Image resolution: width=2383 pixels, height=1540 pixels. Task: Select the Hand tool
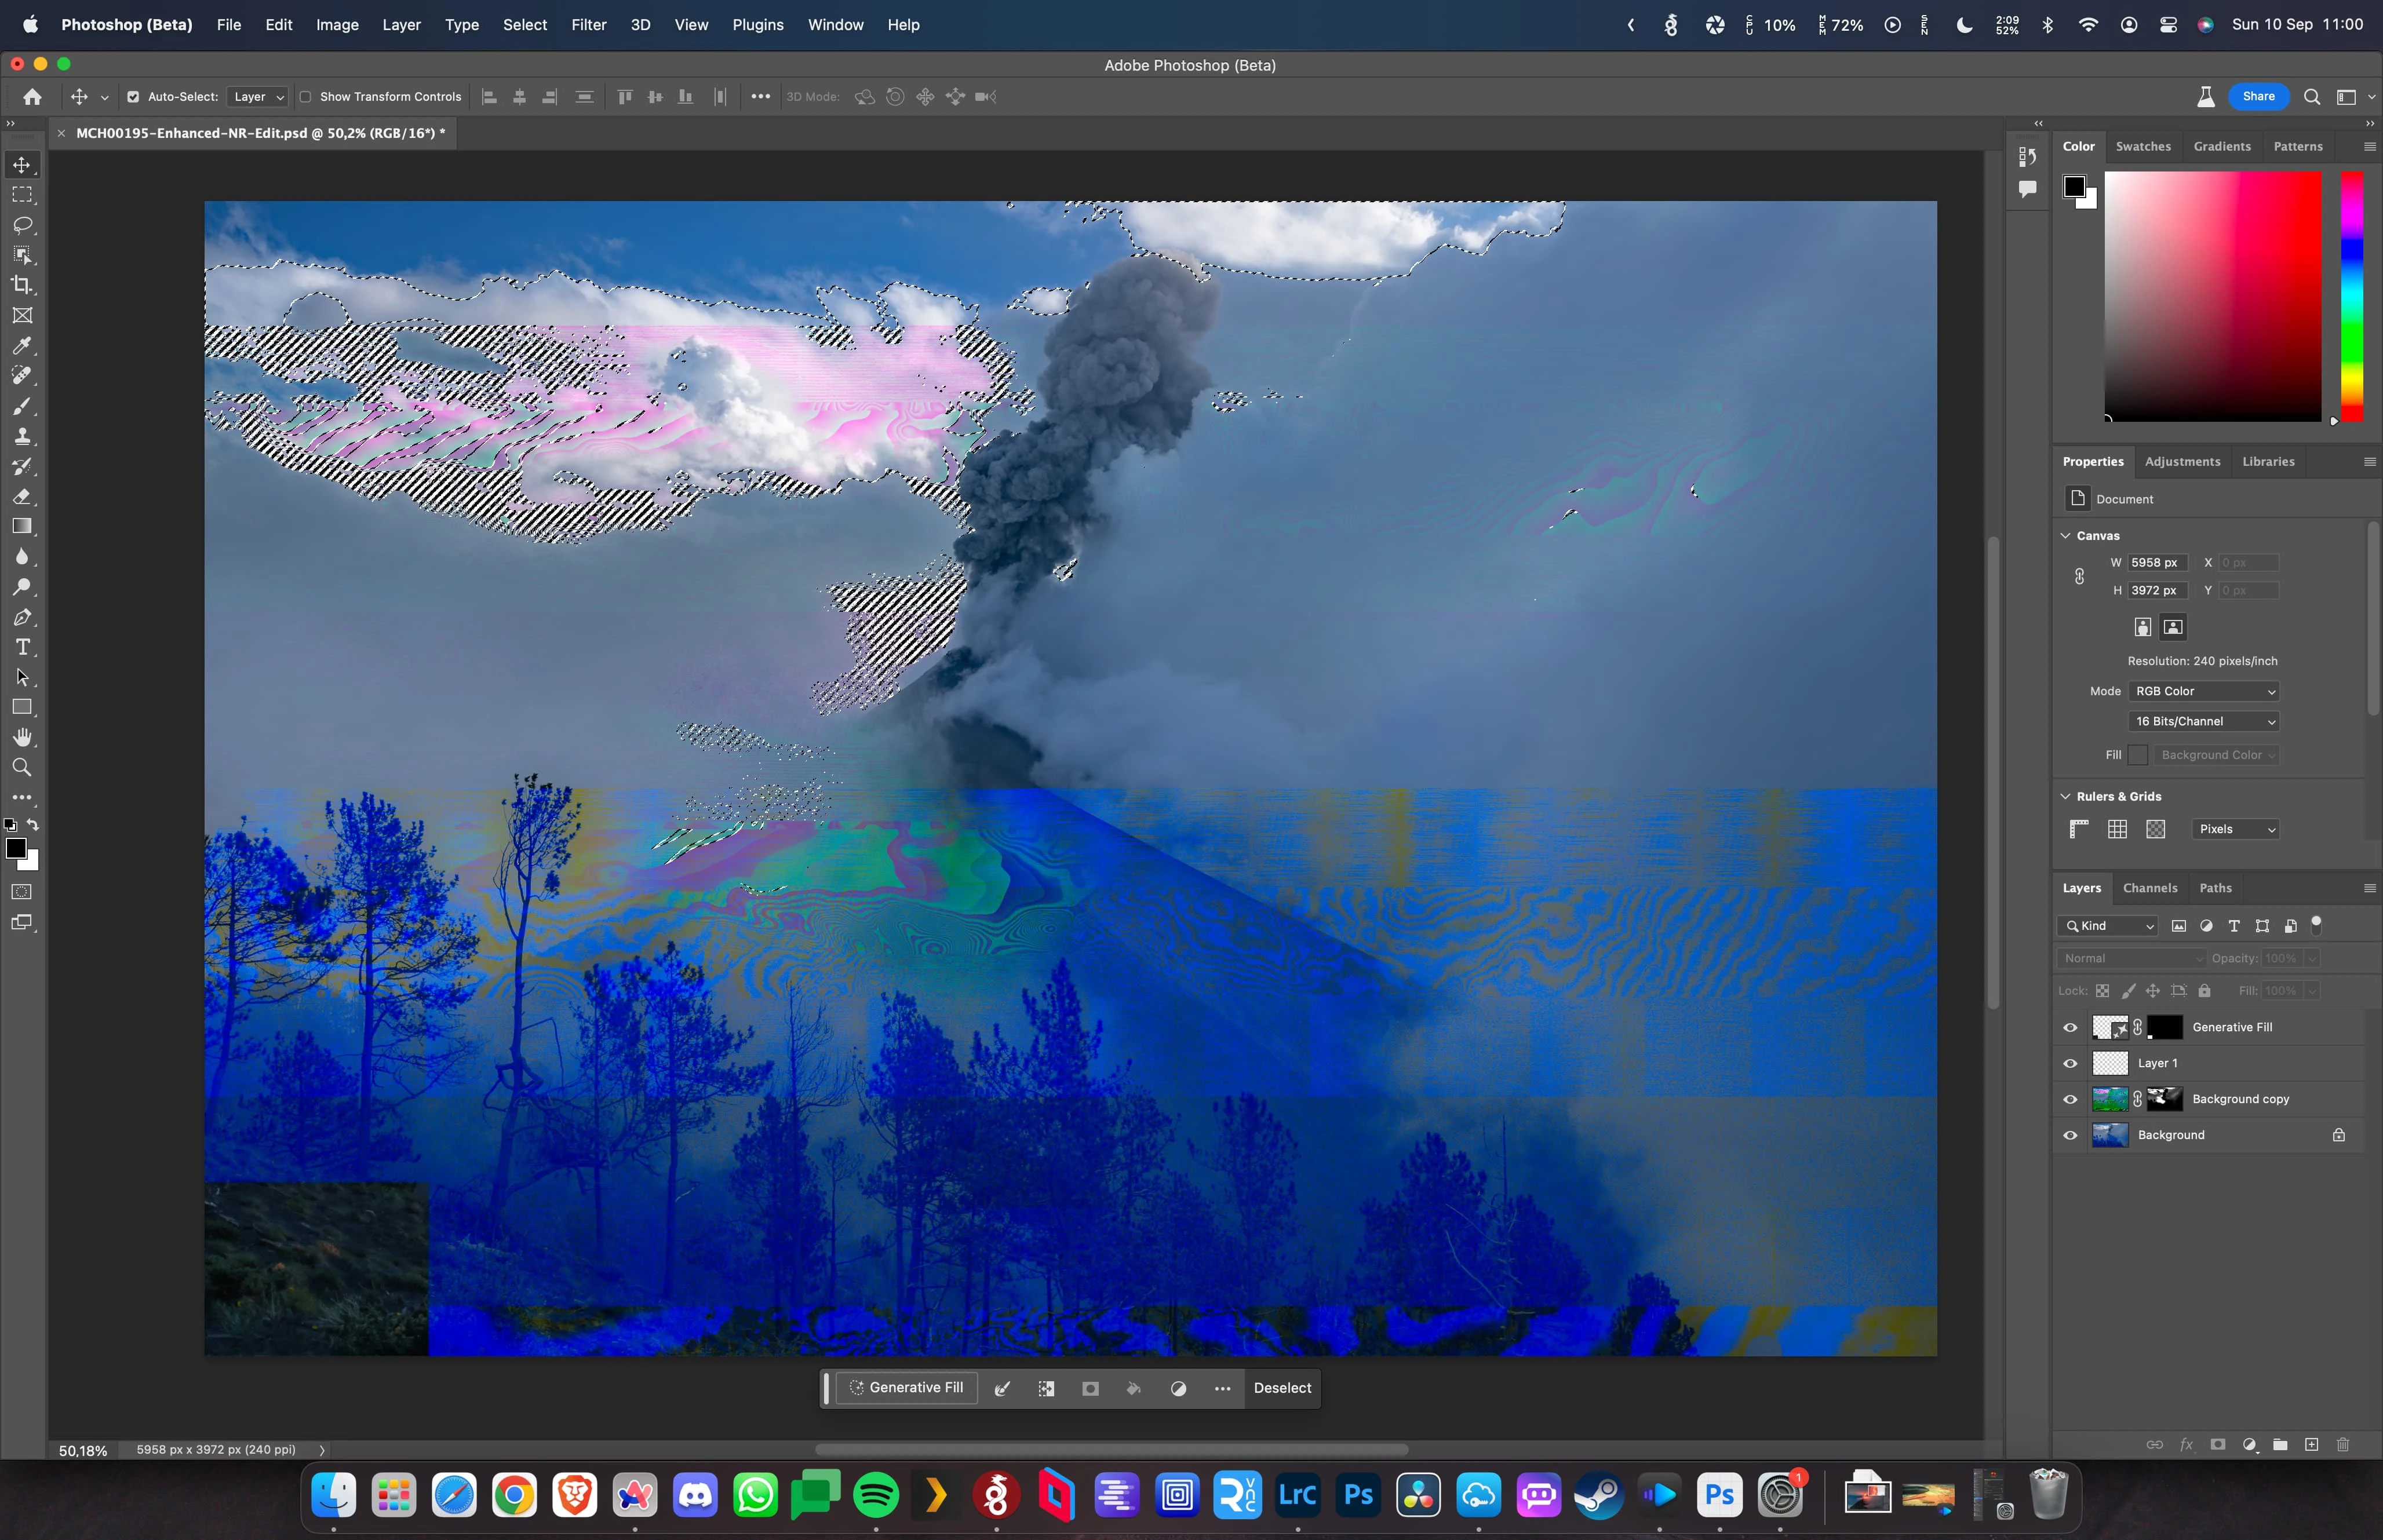pyautogui.click(x=22, y=737)
